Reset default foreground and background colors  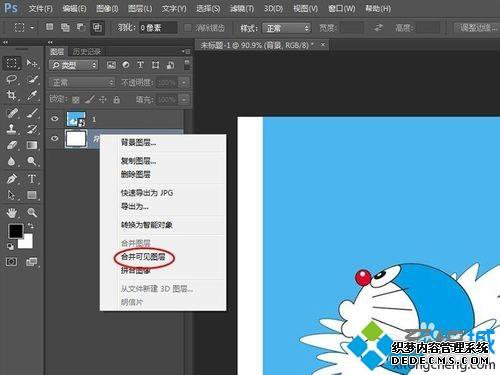(x=10, y=246)
